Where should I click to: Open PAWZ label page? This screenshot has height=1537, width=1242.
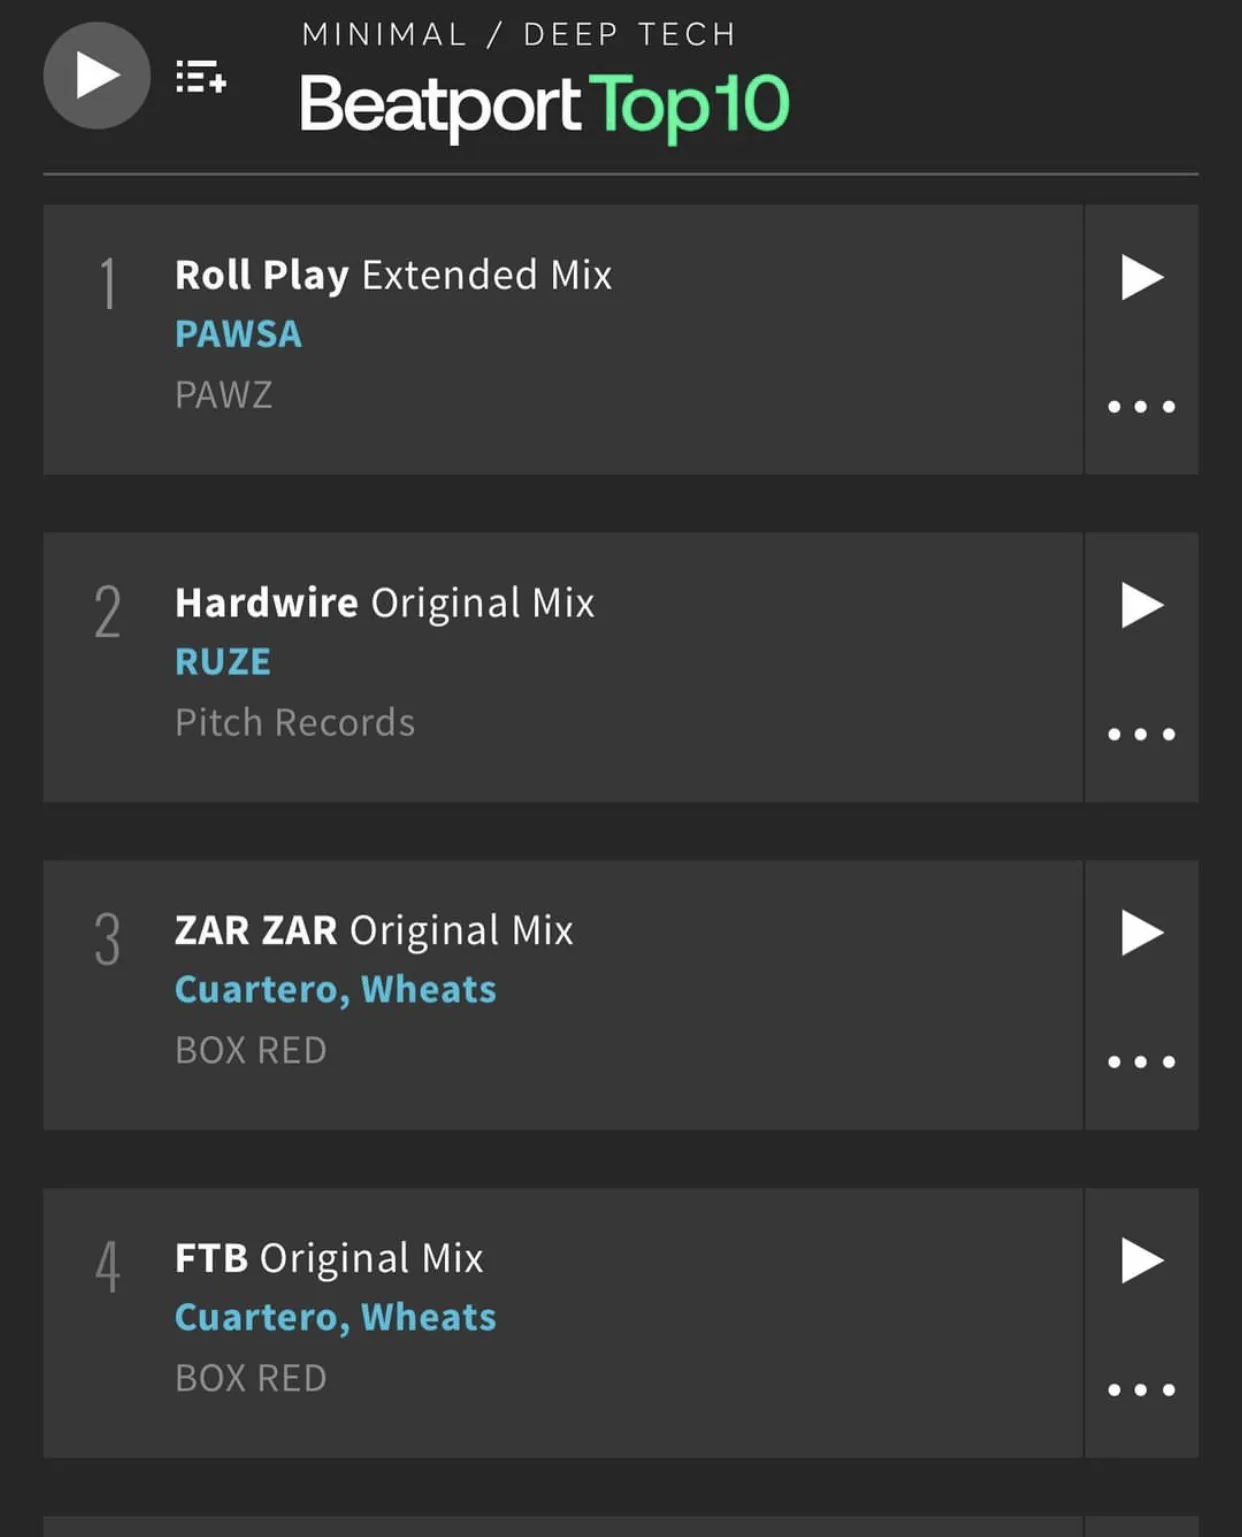coord(223,394)
